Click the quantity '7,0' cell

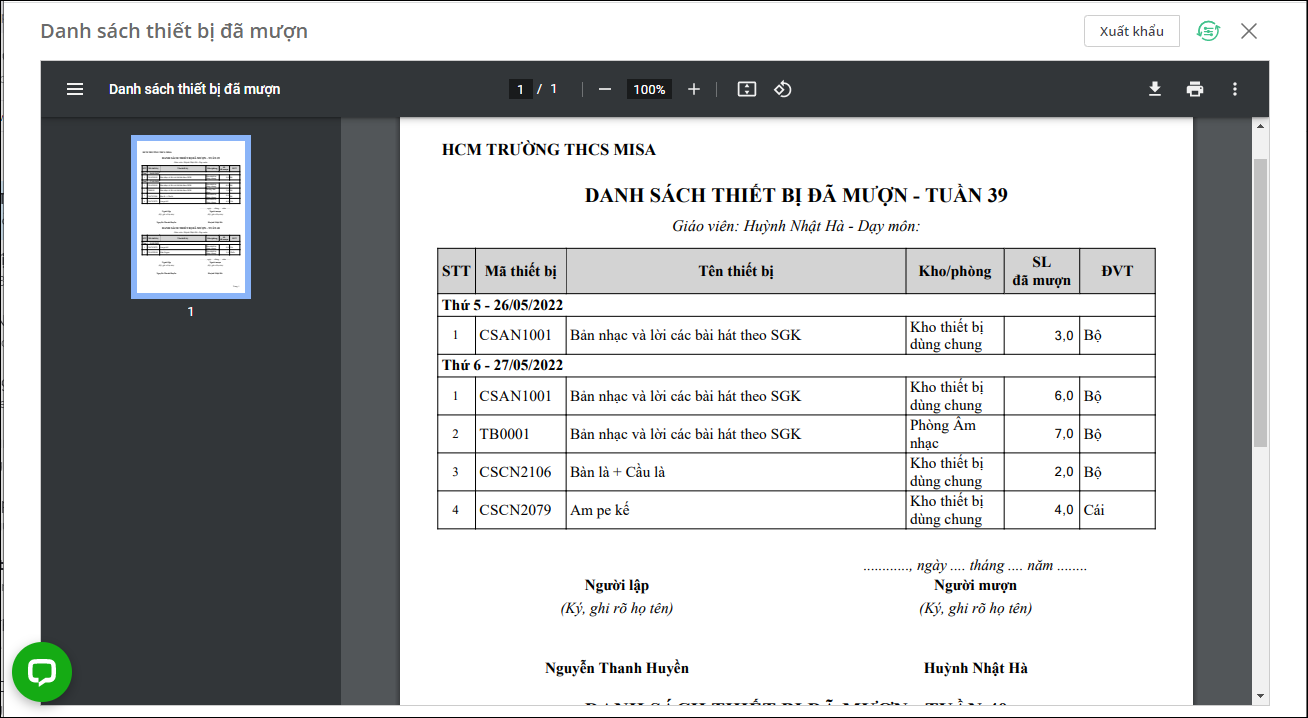click(1042, 434)
